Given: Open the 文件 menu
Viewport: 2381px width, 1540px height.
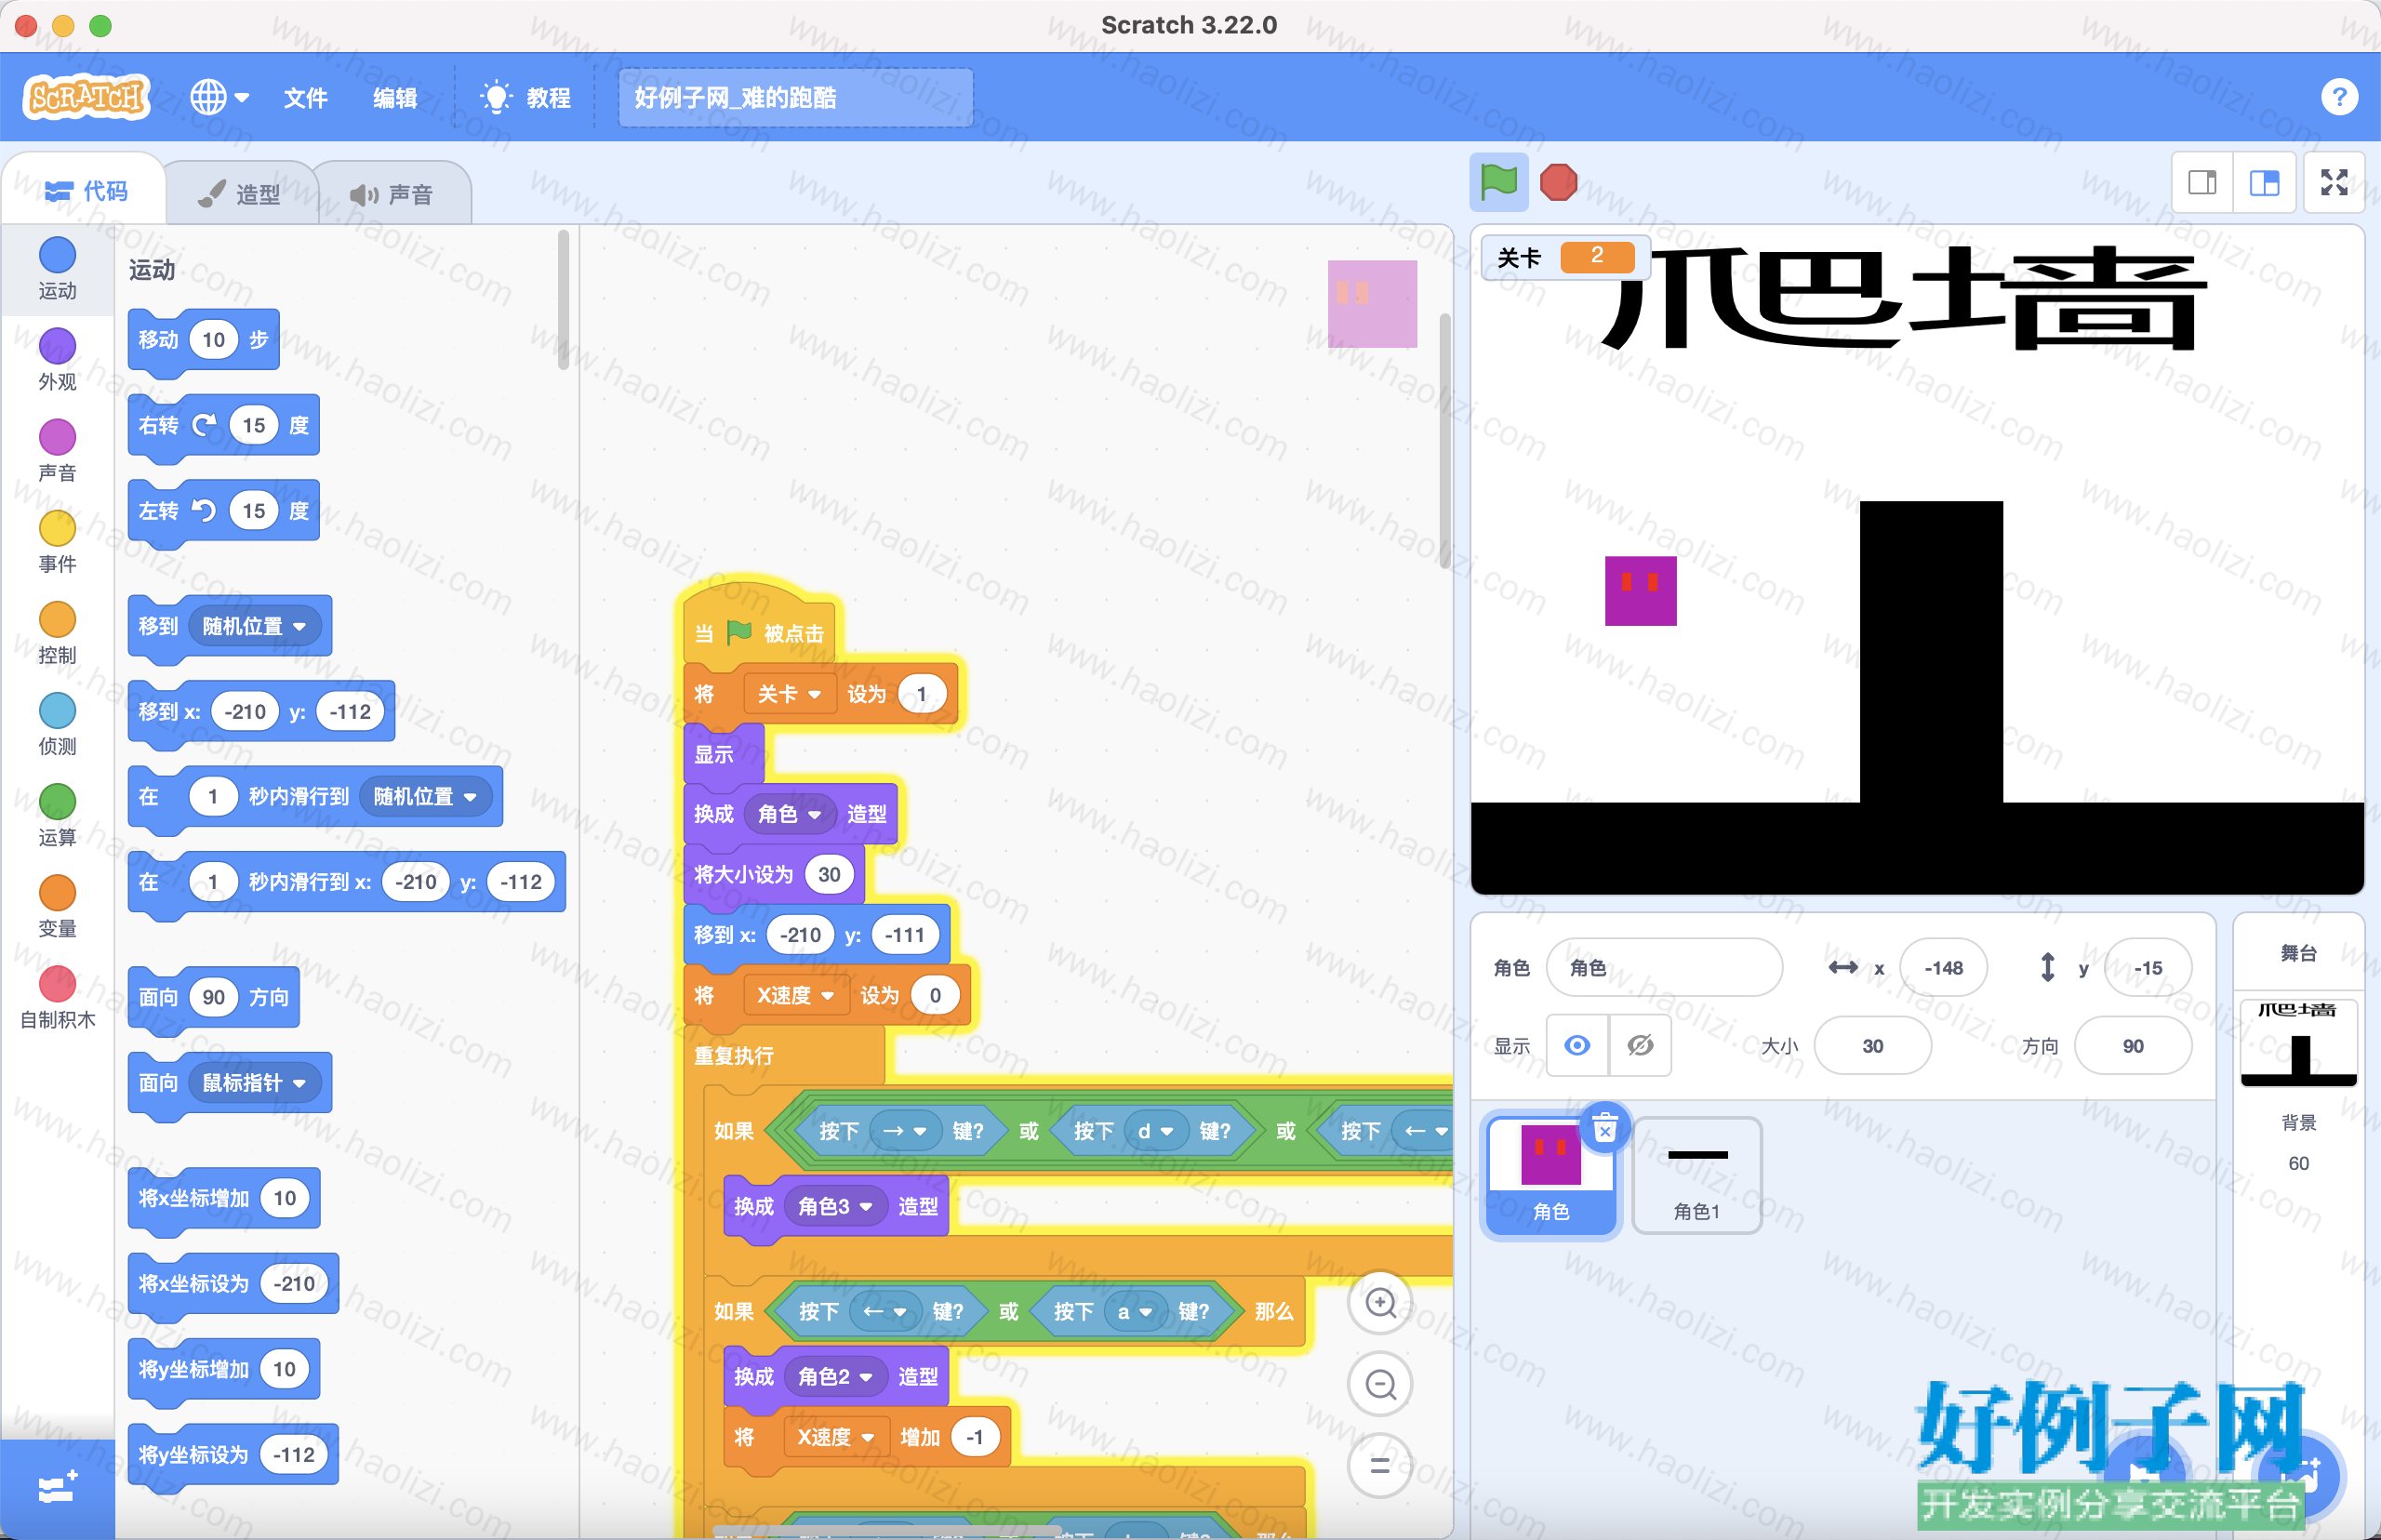Looking at the screenshot, I should (305, 97).
